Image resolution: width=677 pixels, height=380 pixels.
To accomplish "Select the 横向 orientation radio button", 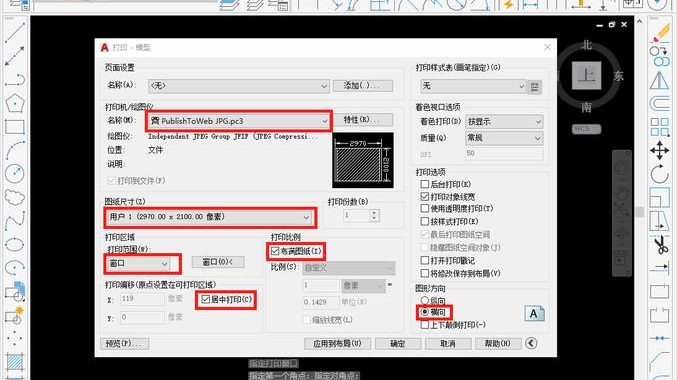I will (425, 312).
